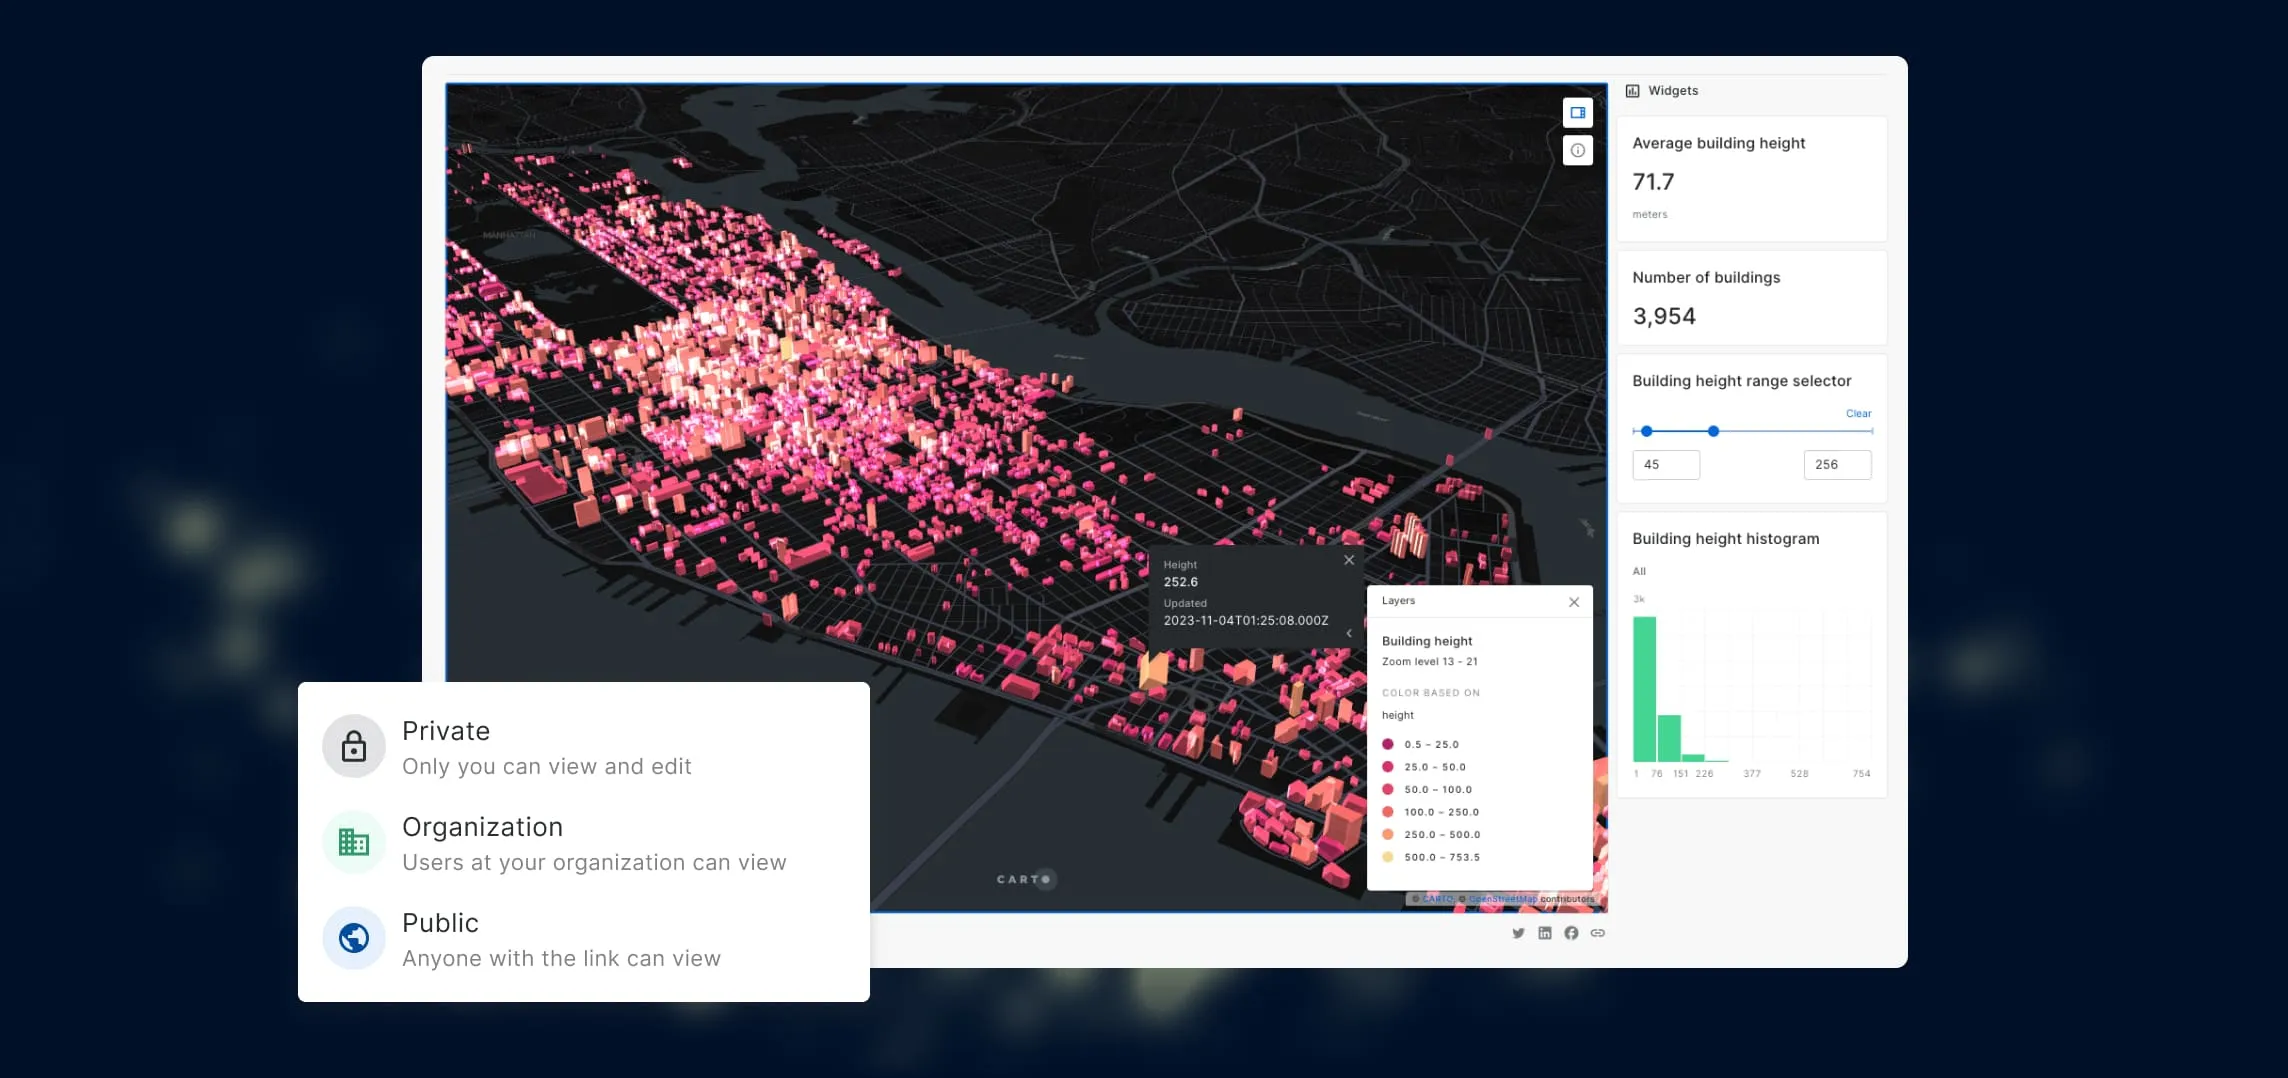Click the CARTO logo on the map

(1023, 879)
